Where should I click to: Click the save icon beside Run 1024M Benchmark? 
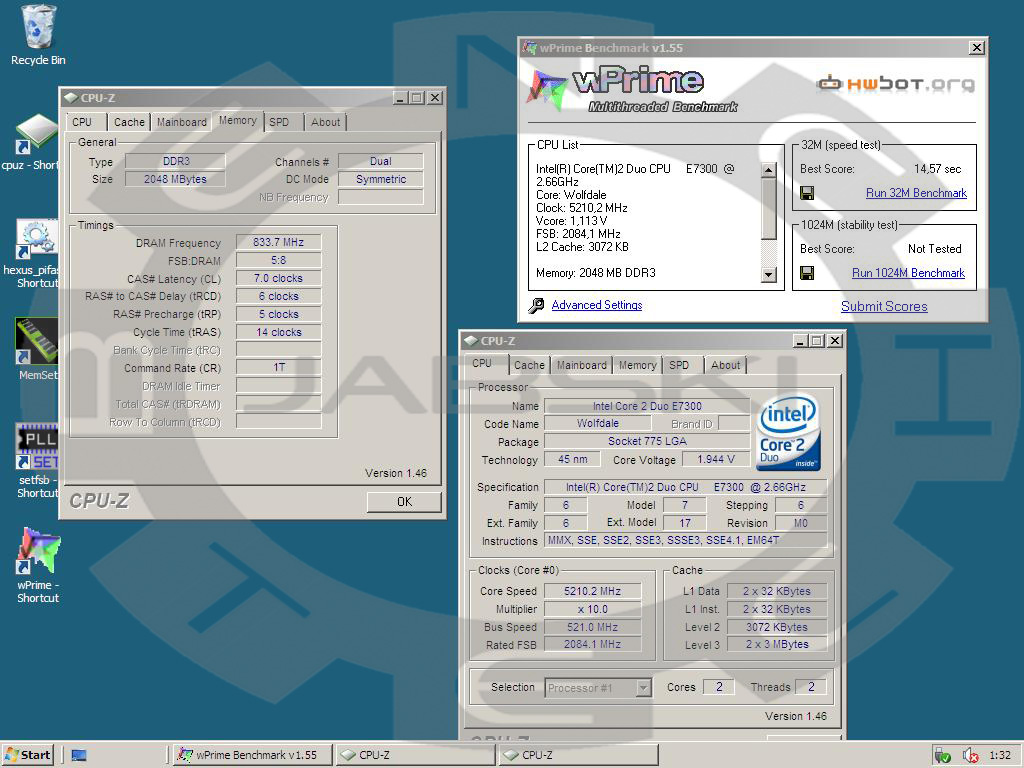807,273
